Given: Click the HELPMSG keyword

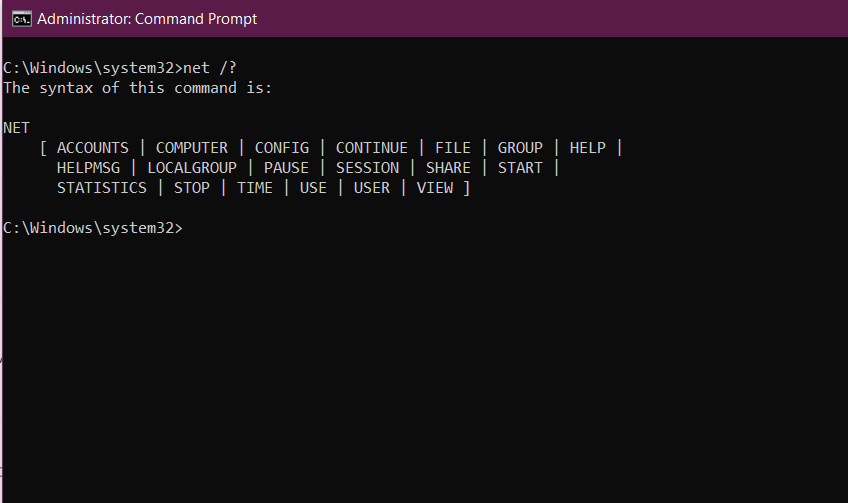Looking at the screenshot, I should [88, 168].
